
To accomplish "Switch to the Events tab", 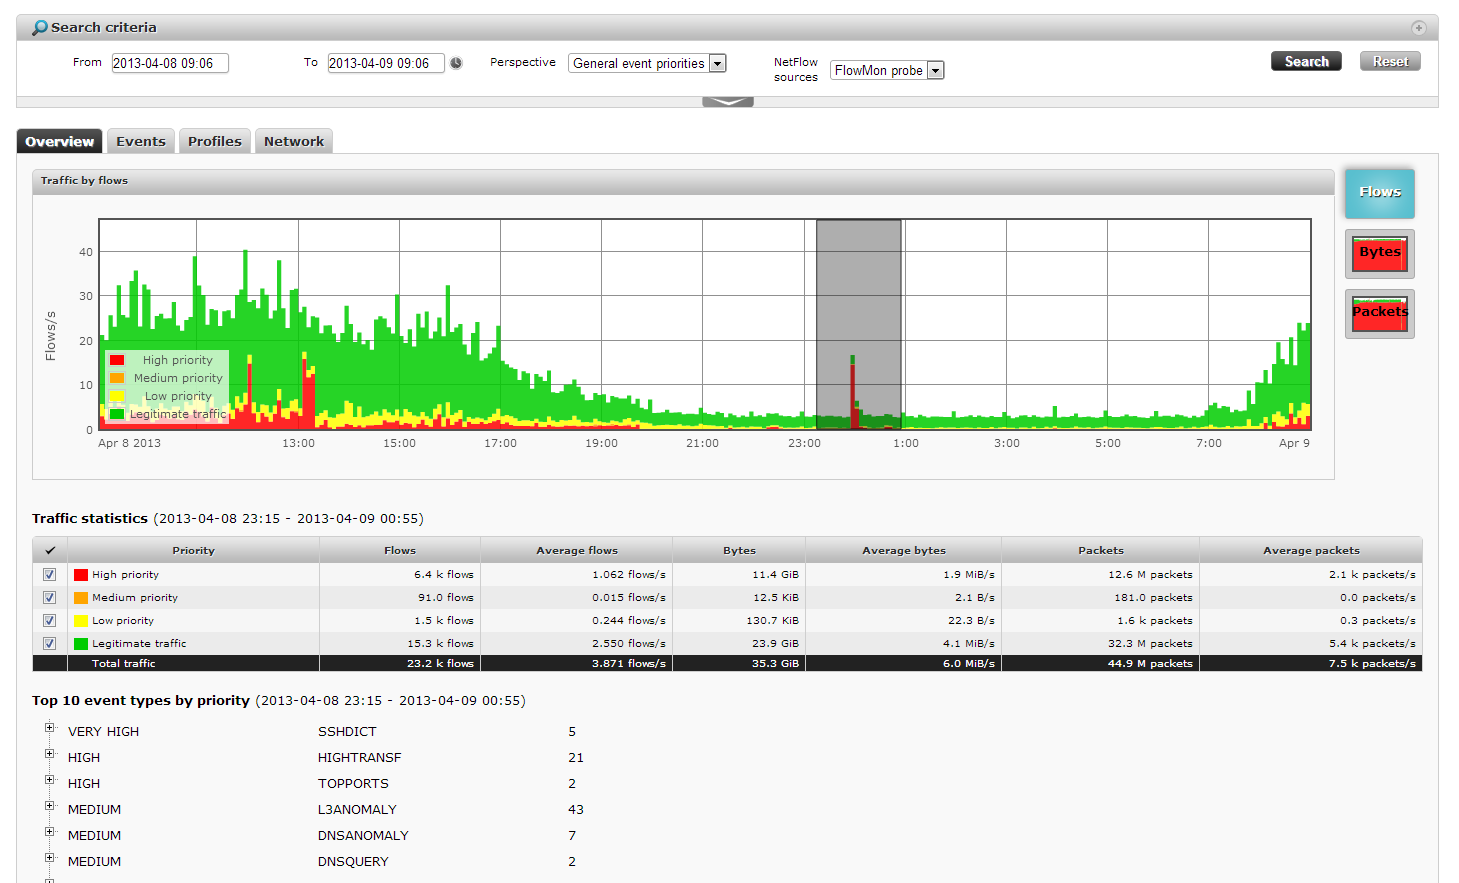I will click(141, 142).
